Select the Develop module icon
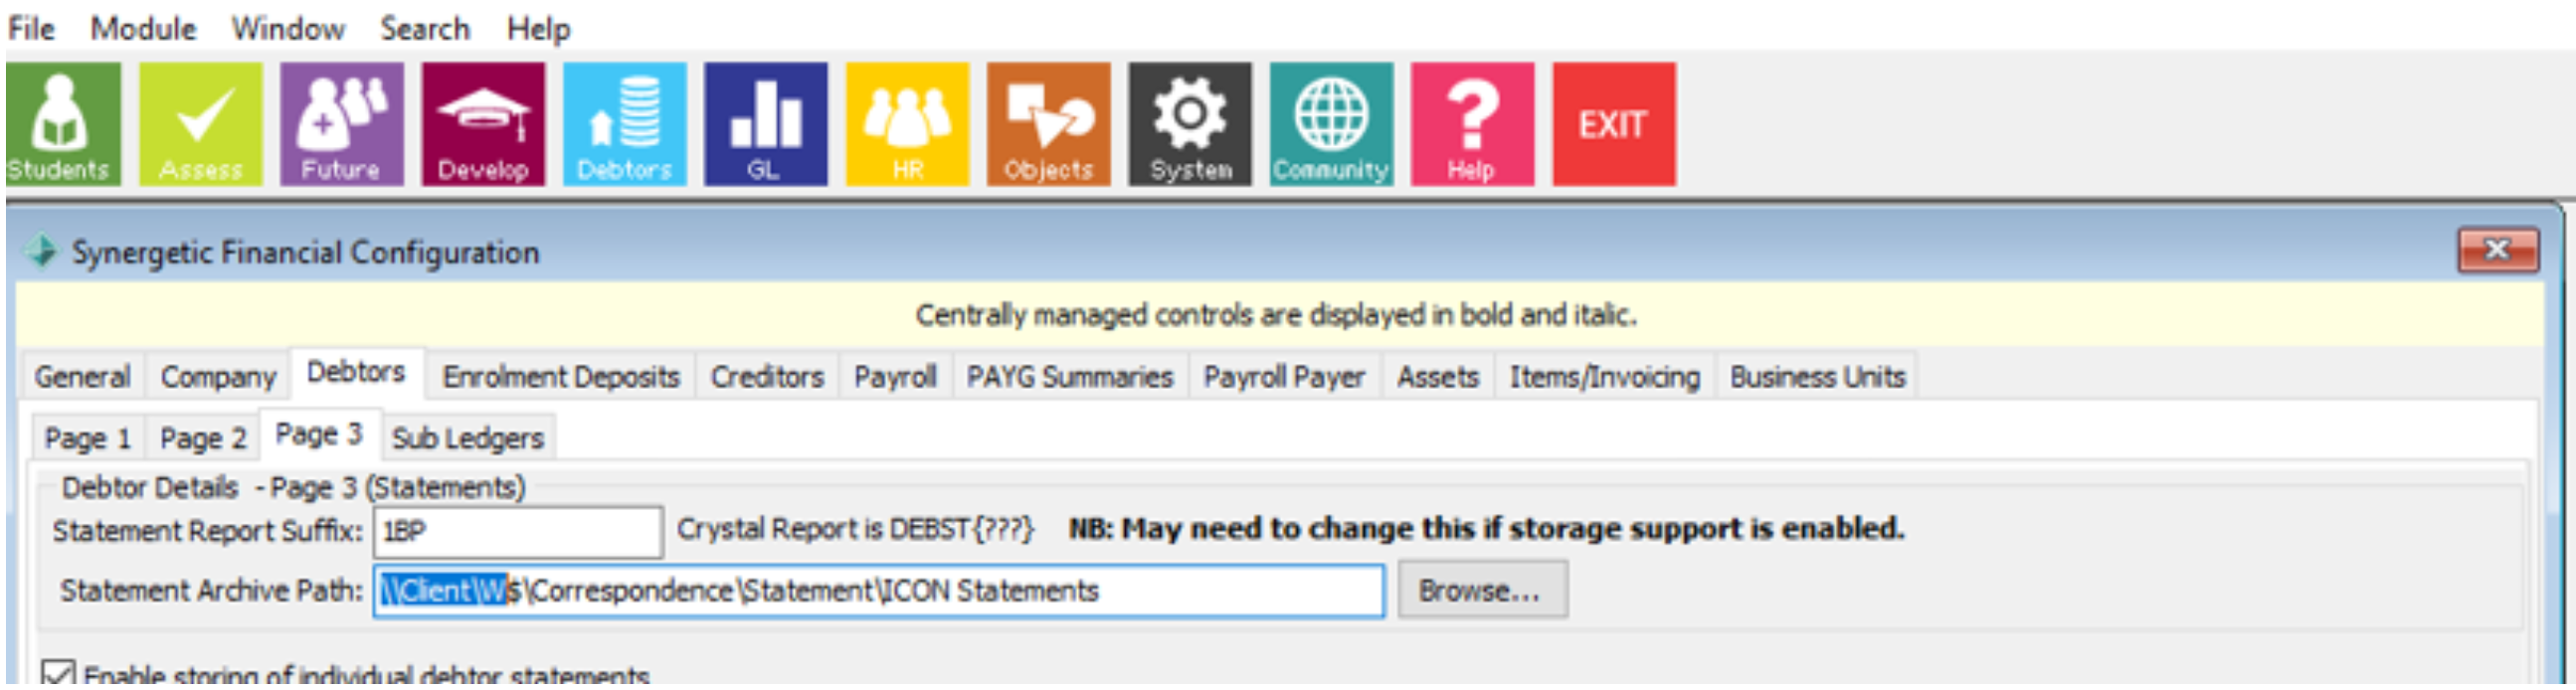This screenshot has width=2576, height=690. [x=483, y=124]
